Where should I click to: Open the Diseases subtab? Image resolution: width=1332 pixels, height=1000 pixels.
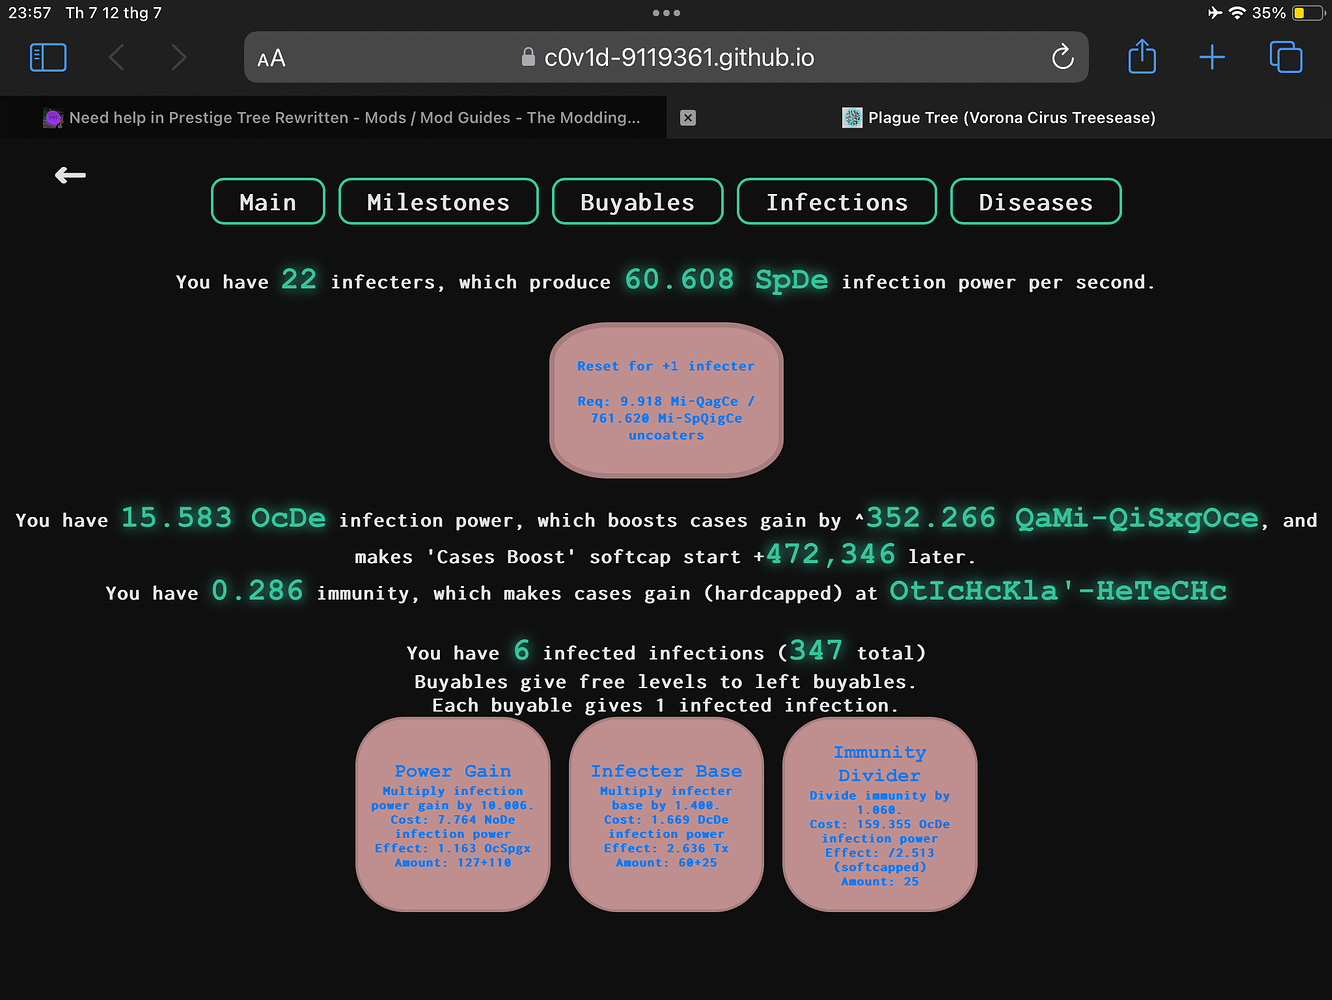click(x=1035, y=202)
